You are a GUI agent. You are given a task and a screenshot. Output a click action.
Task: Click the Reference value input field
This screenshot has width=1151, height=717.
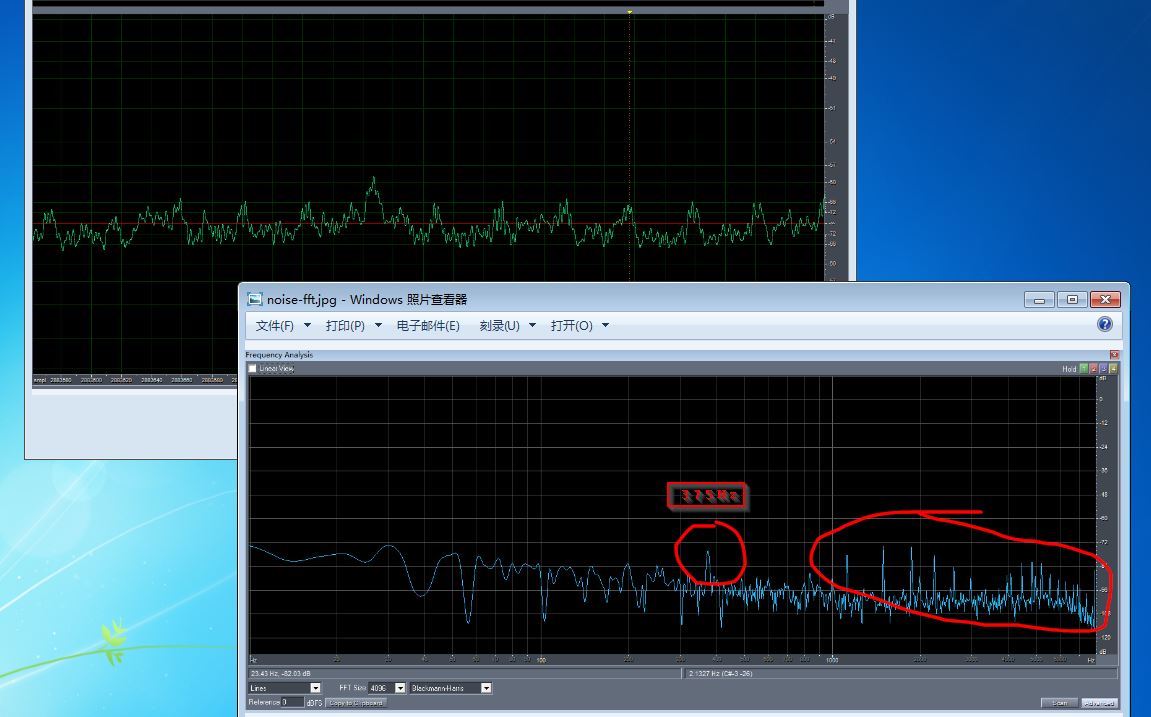292,702
